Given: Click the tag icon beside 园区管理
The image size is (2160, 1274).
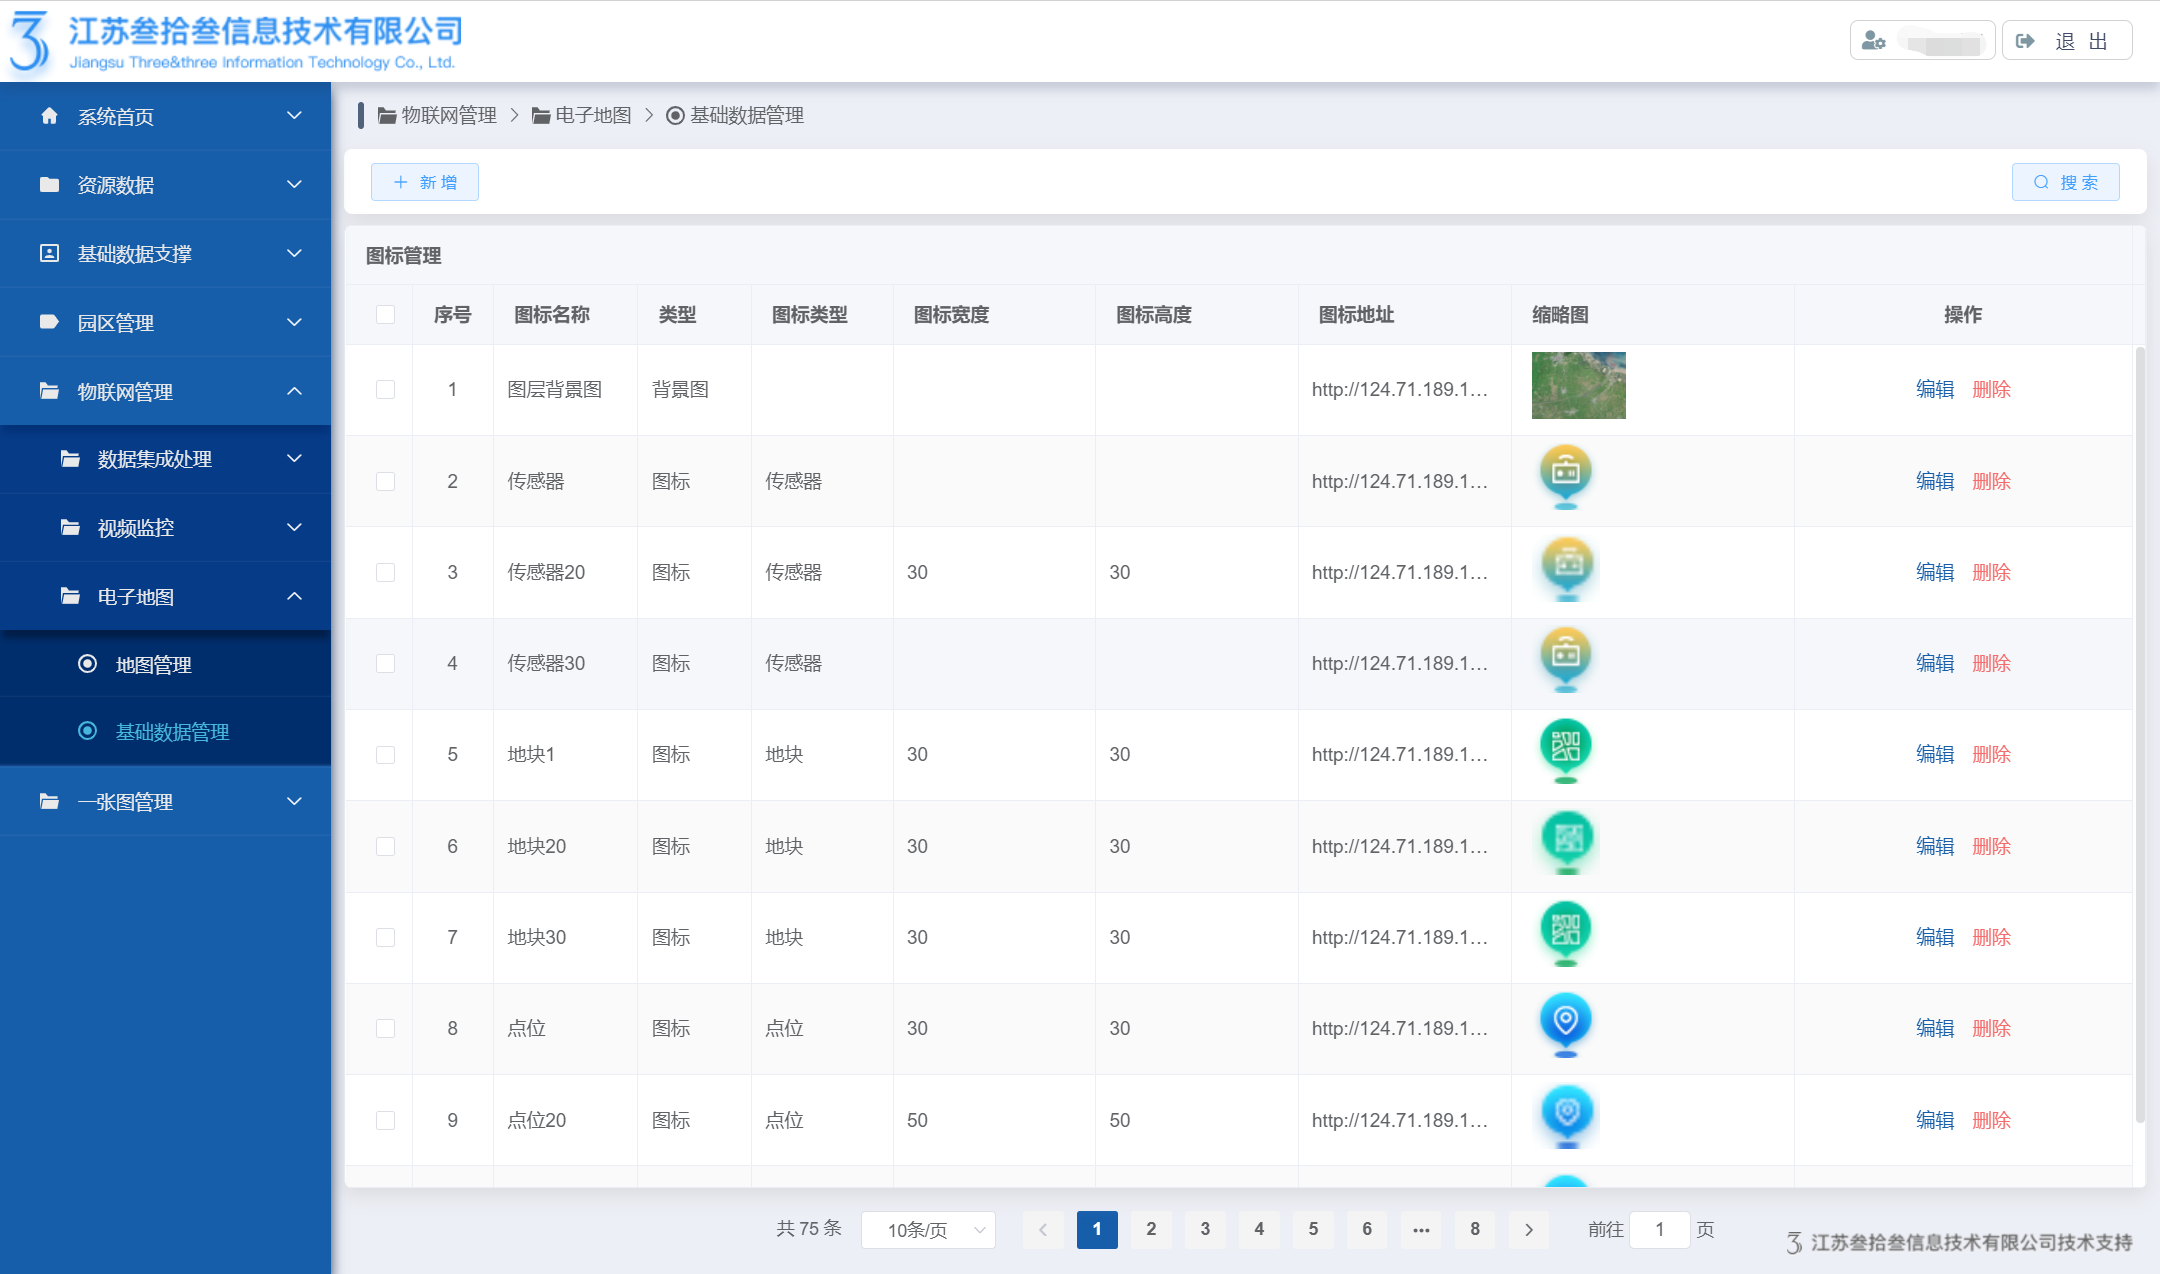Looking at the screenshot, I should click(x=49, y=322).
